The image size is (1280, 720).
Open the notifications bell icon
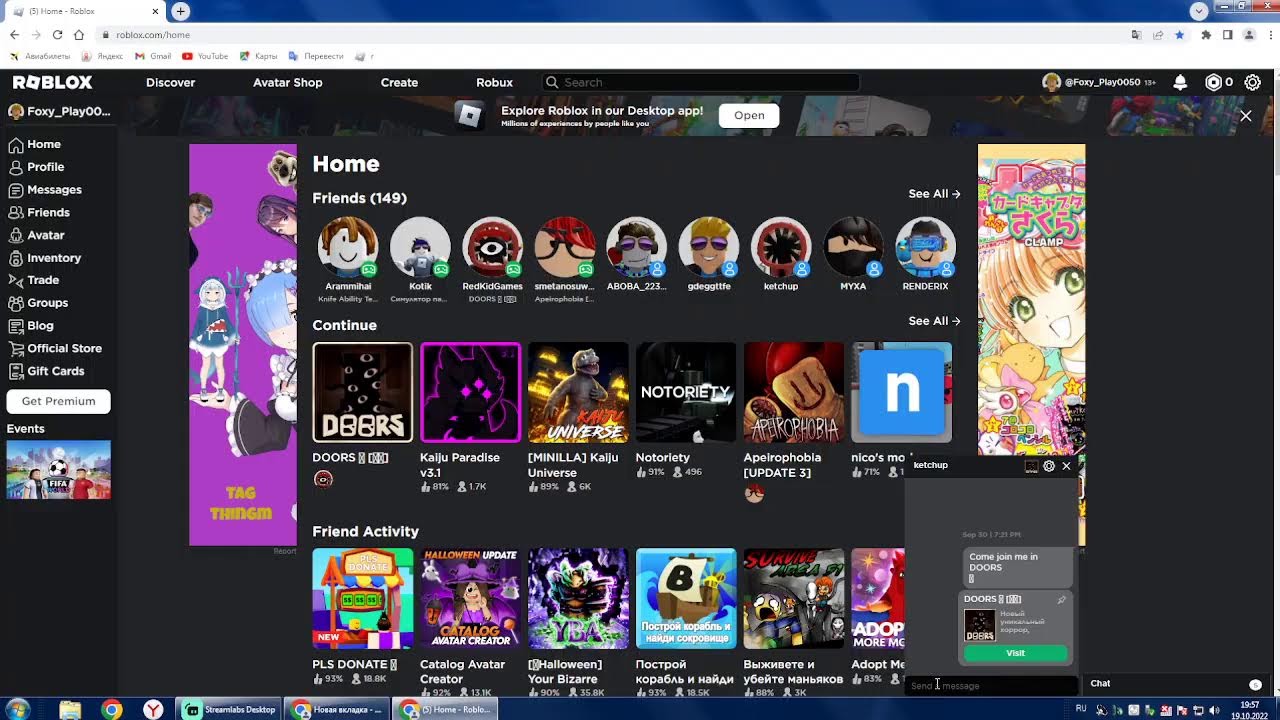point(1180,82)
